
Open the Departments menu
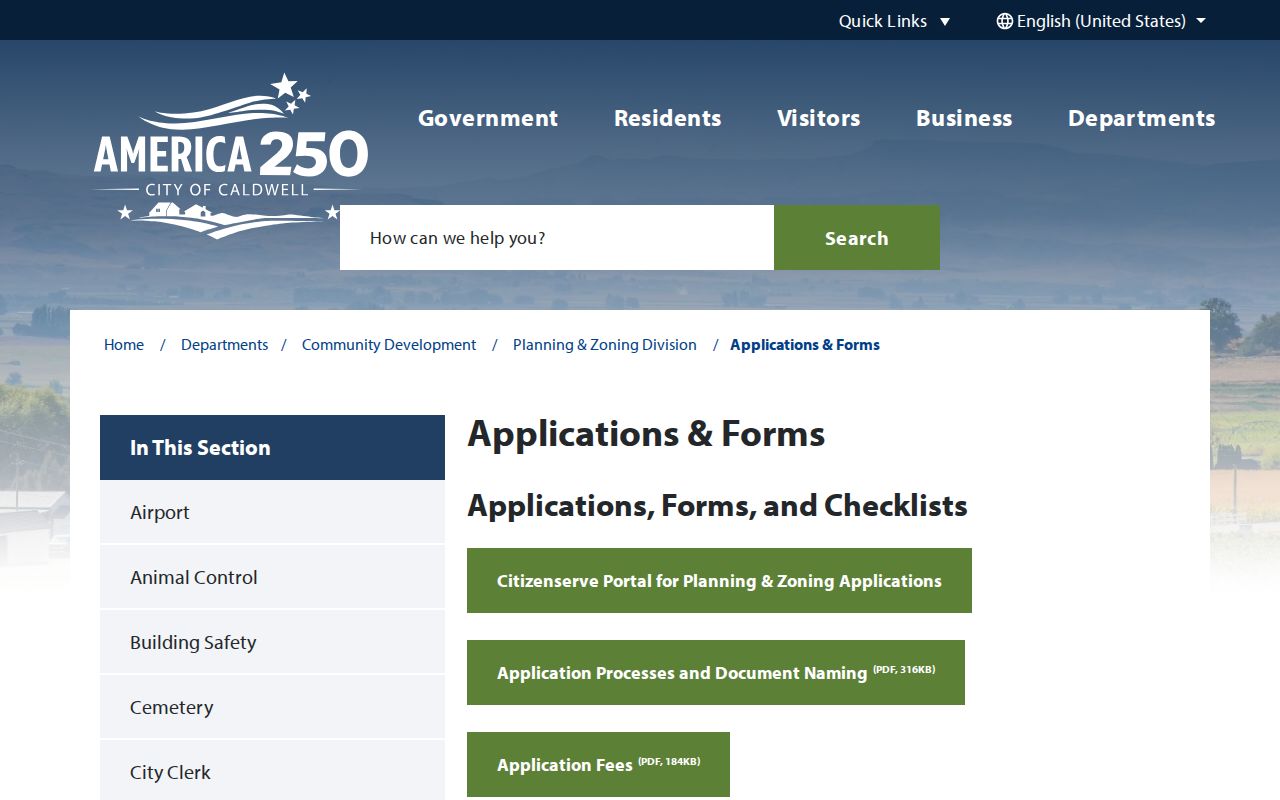pos(1142,118)
